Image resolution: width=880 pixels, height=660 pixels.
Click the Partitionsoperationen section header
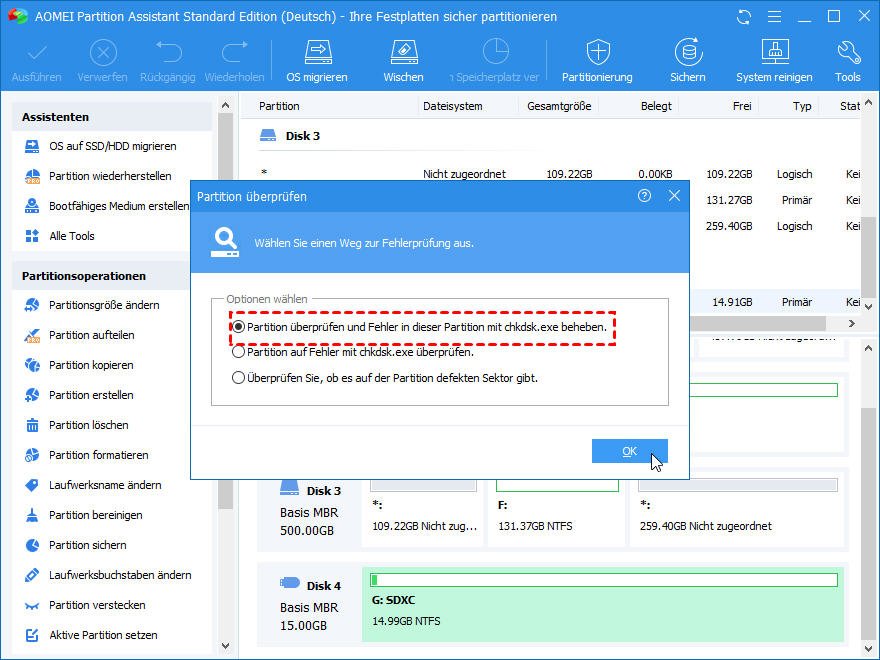[101, 276]
